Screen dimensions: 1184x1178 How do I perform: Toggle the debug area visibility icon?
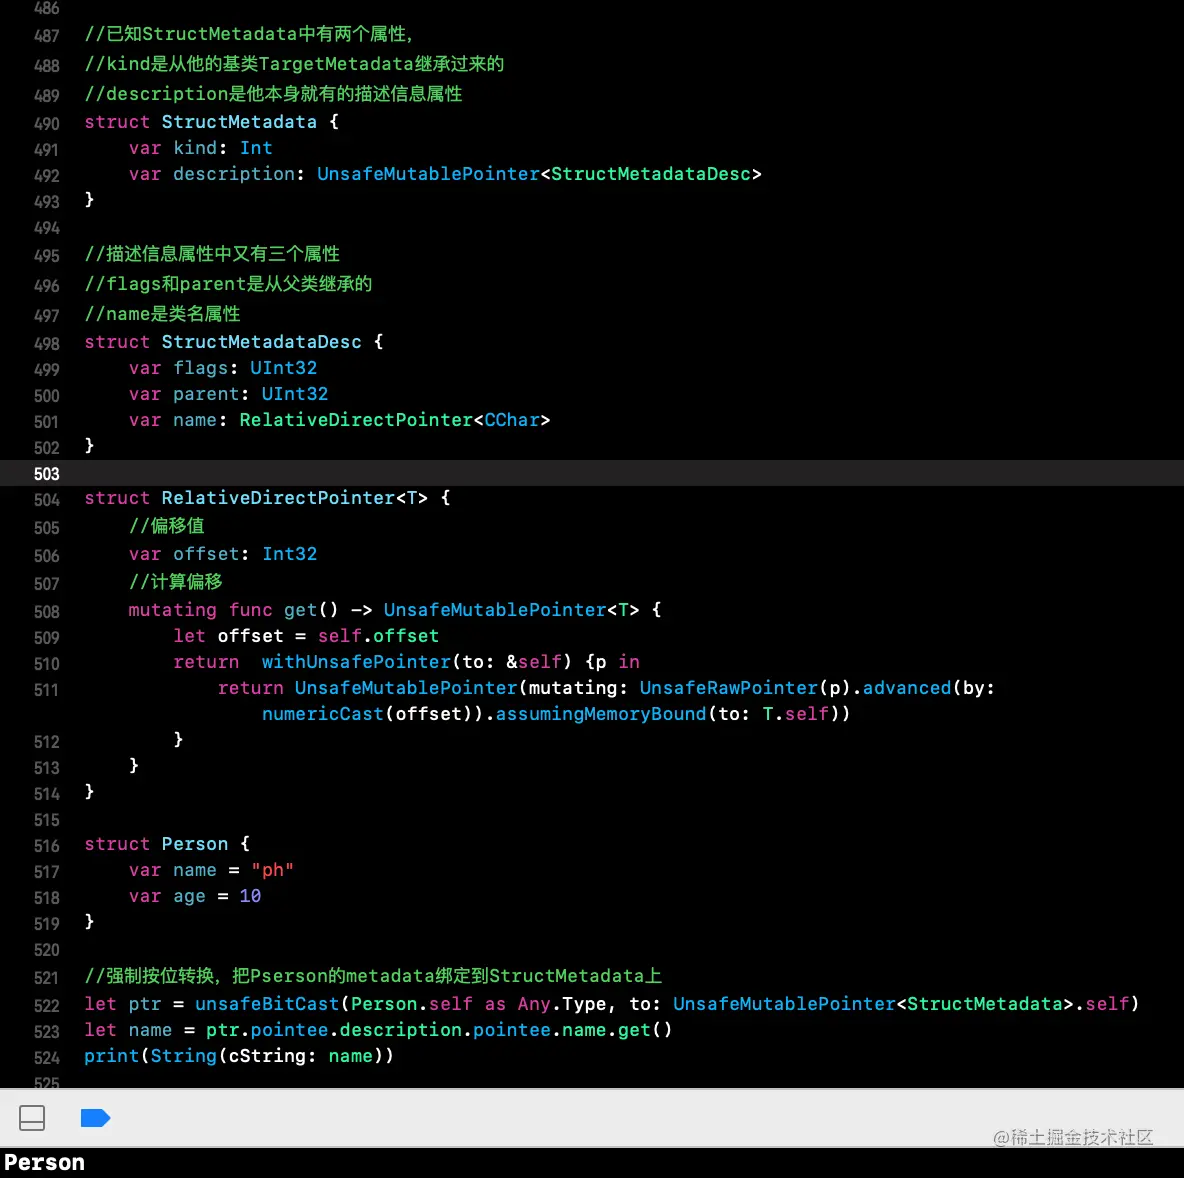click(32, 1118)
